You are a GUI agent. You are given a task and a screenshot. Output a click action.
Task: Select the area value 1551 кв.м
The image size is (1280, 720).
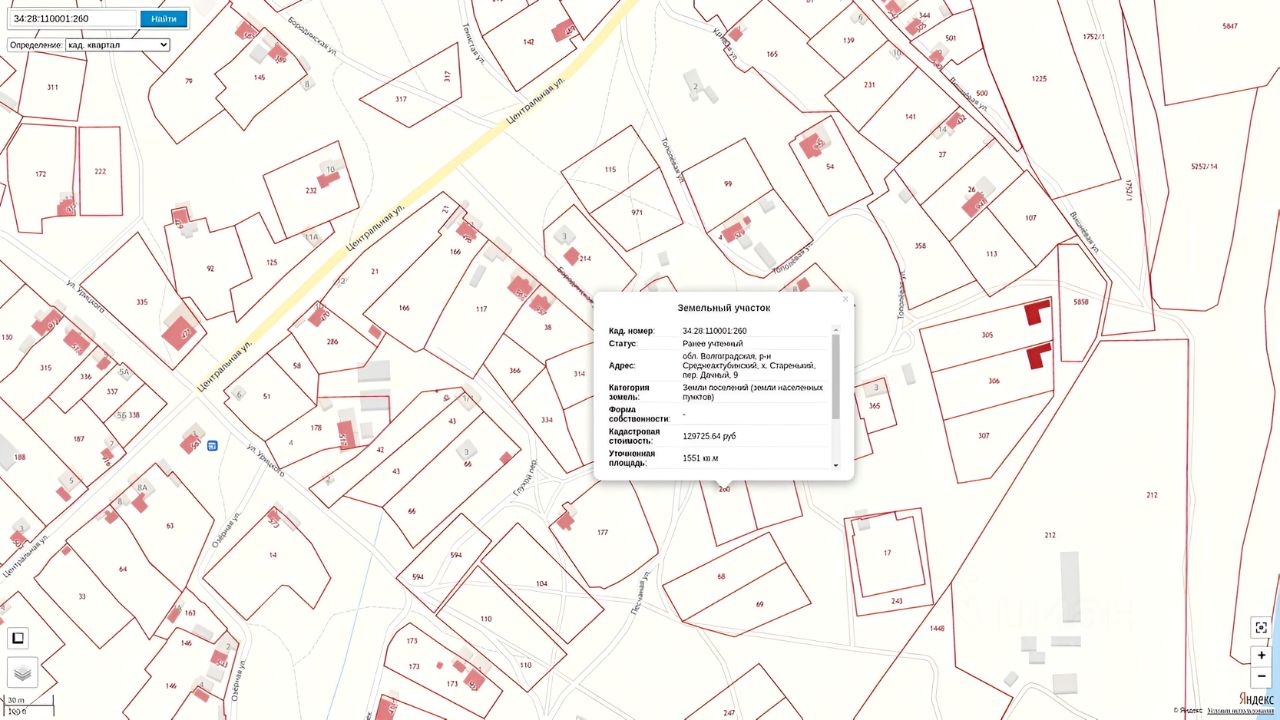coord(700,458)
